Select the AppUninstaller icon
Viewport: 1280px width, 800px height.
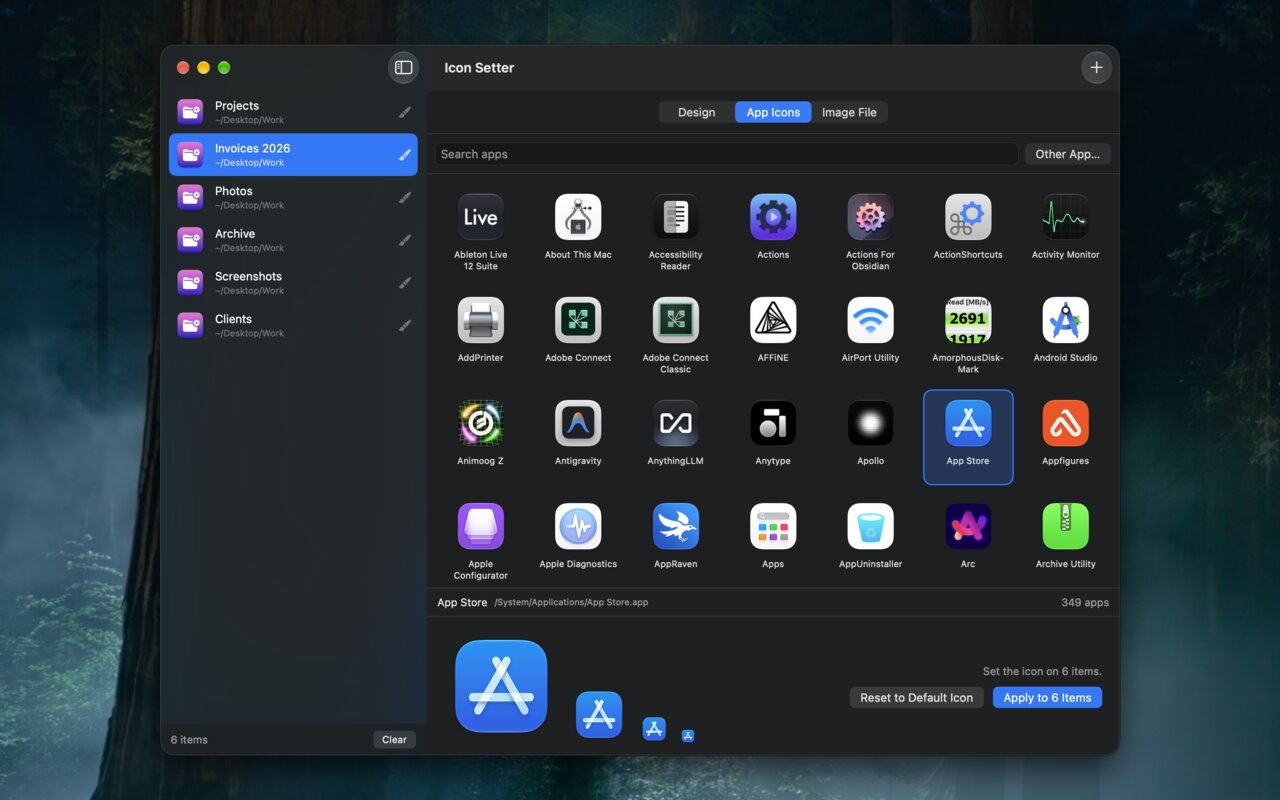click(x=870, y=526)
